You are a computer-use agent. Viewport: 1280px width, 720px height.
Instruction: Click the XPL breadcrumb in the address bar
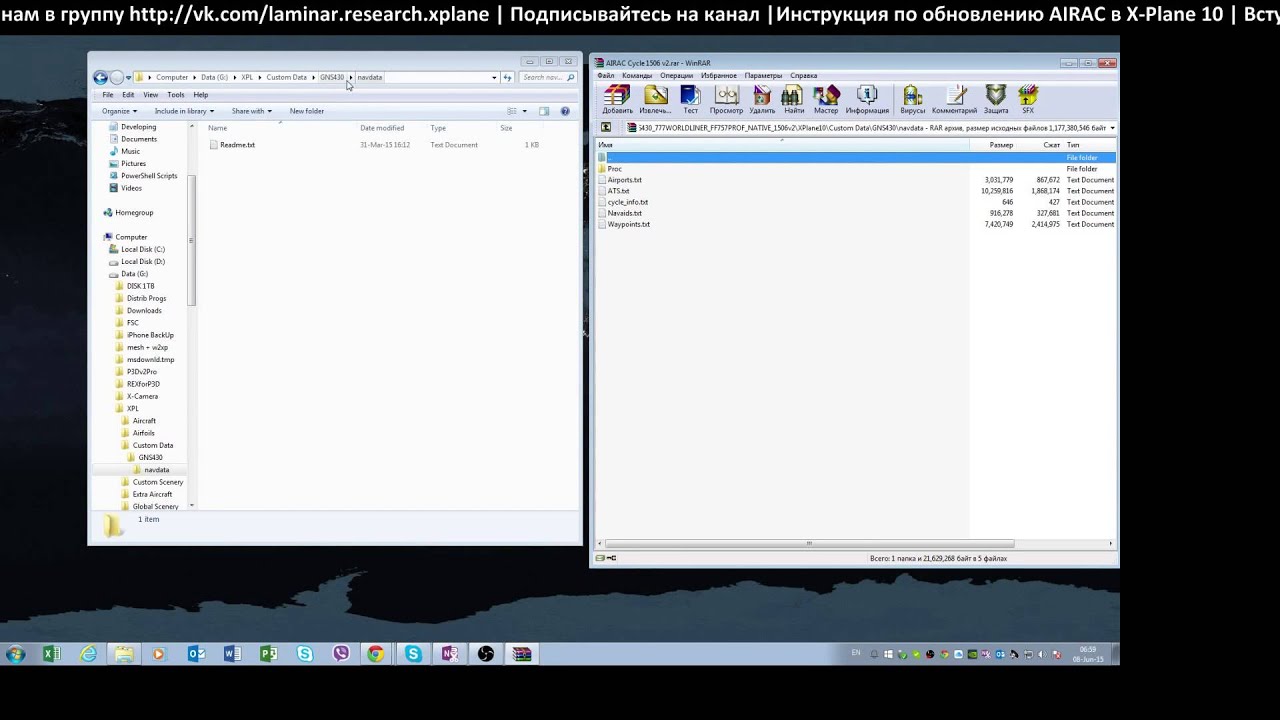247,77
